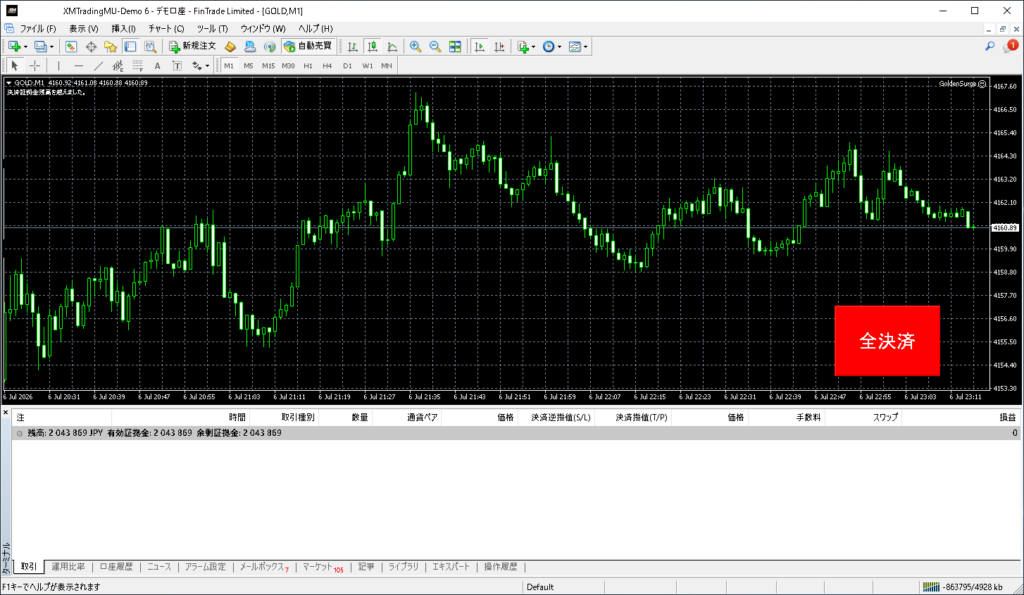This screenshot has height=595, width=1024.
Task: Expand Profiles dropdown arrow
Action: point(52,47)
